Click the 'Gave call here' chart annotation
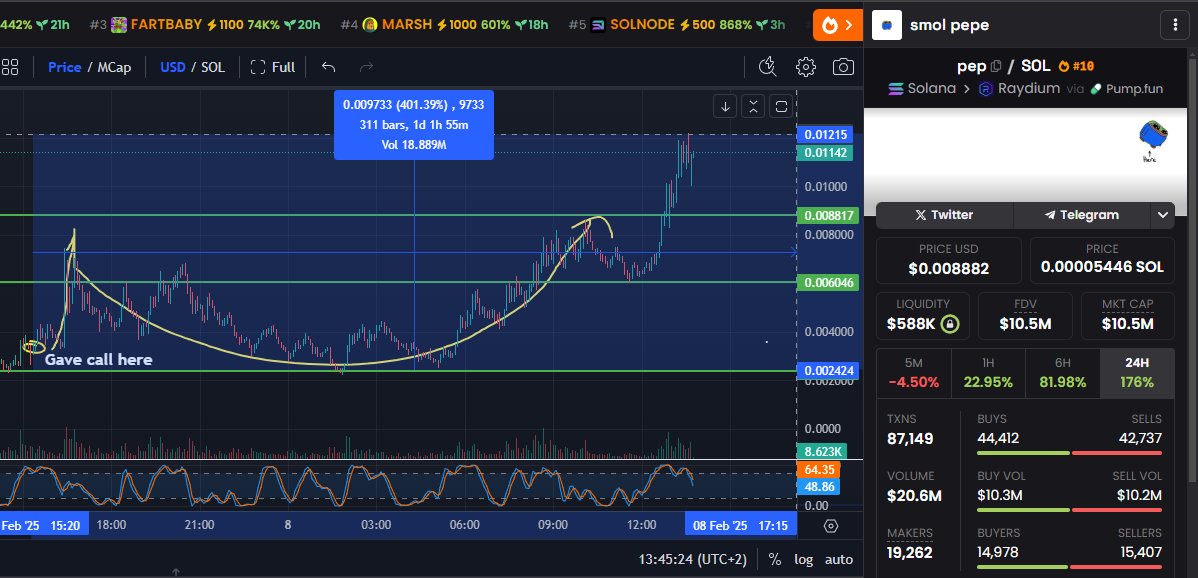The height and width of the screenshot is (578, 1198). (99, 360)
